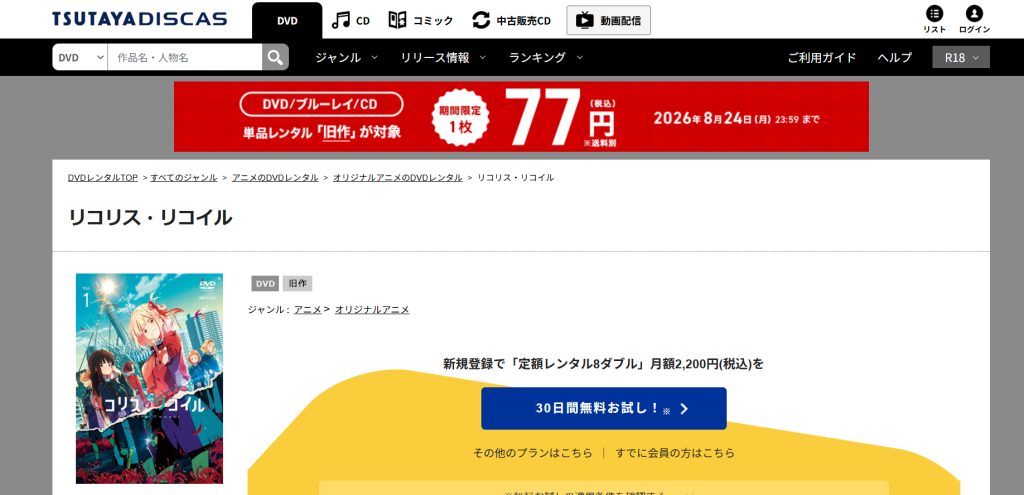
Task: Click the 旧作 badge
Action: click(x=297, y=283)
